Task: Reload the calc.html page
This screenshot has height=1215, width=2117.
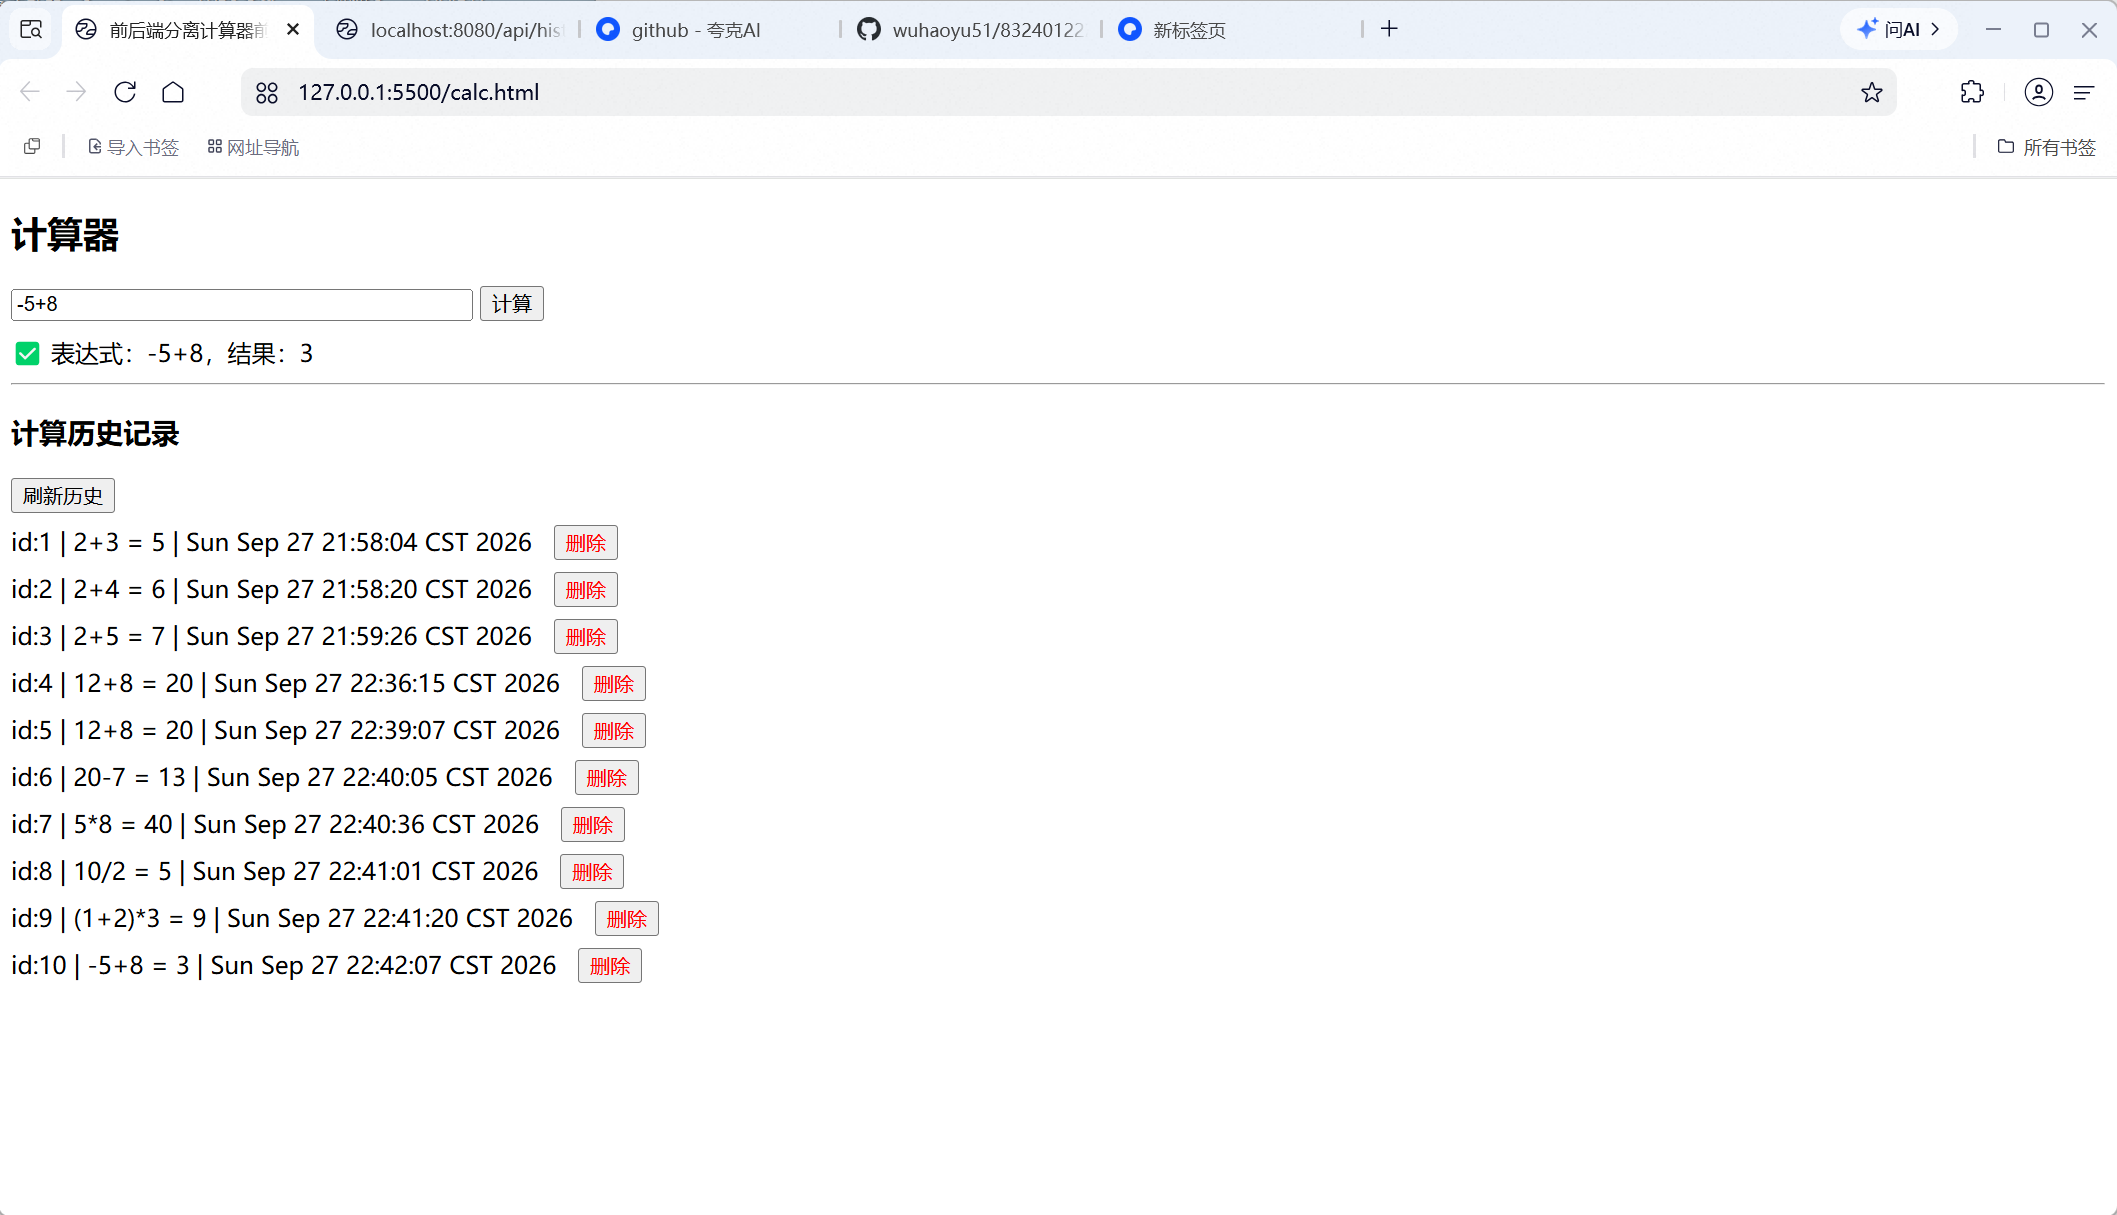Action: tap(125, 92)
